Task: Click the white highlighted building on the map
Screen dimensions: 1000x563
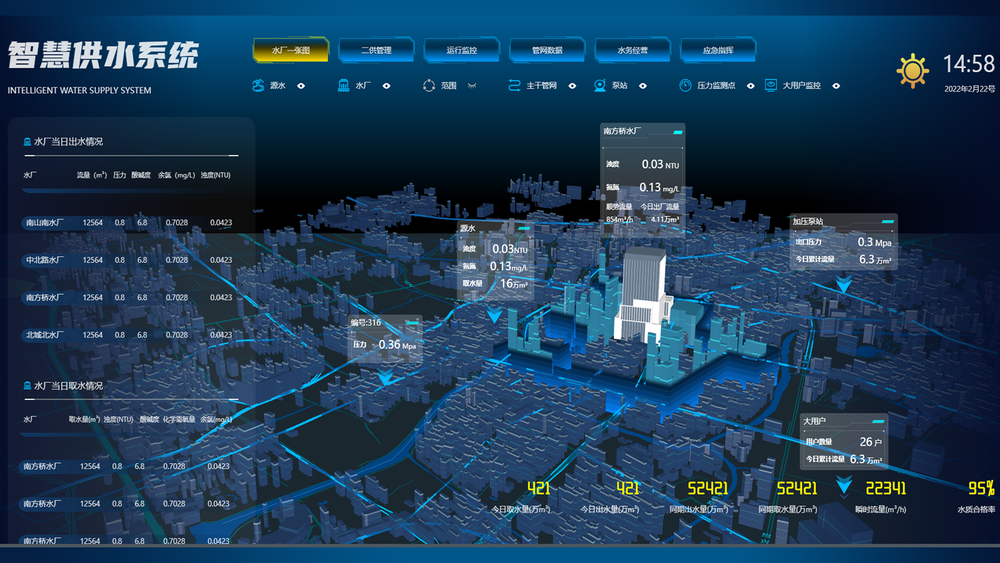Action: (643, 295)
